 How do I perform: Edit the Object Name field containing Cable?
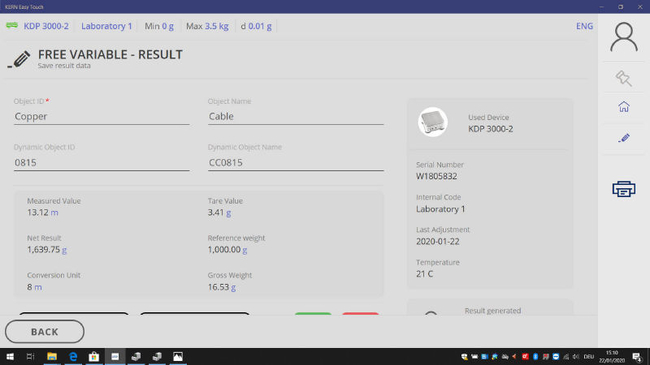click(296, 117)
